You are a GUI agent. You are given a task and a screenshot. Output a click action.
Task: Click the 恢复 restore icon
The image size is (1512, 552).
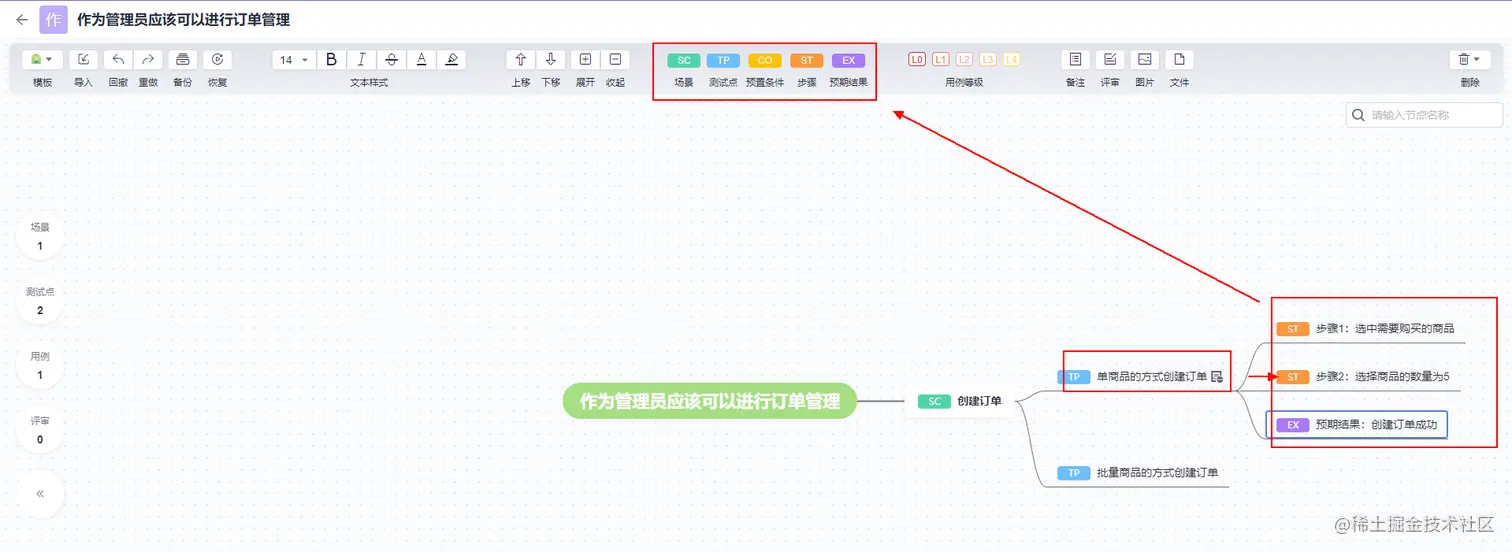point(217,60)
